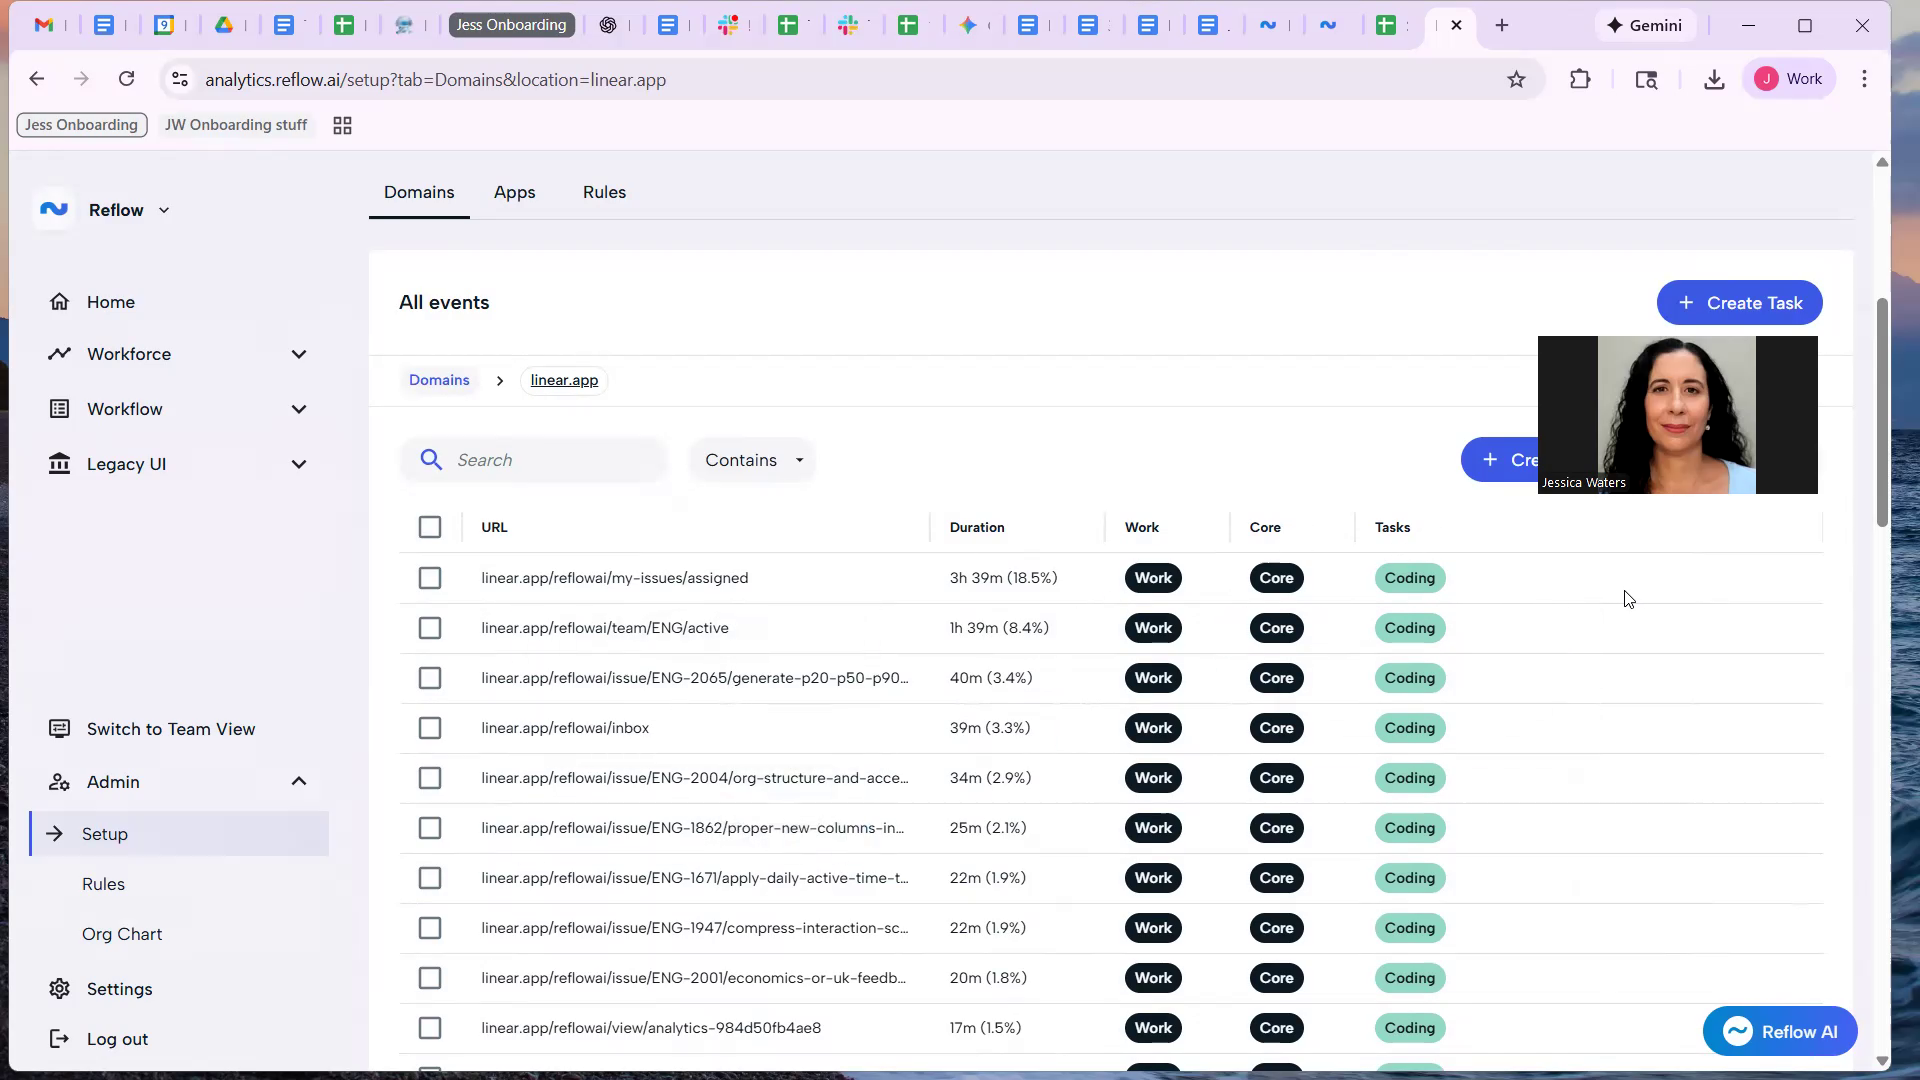1920x1080 pixels.
Task: Click the Log out icon
Action: point(60,1039)
